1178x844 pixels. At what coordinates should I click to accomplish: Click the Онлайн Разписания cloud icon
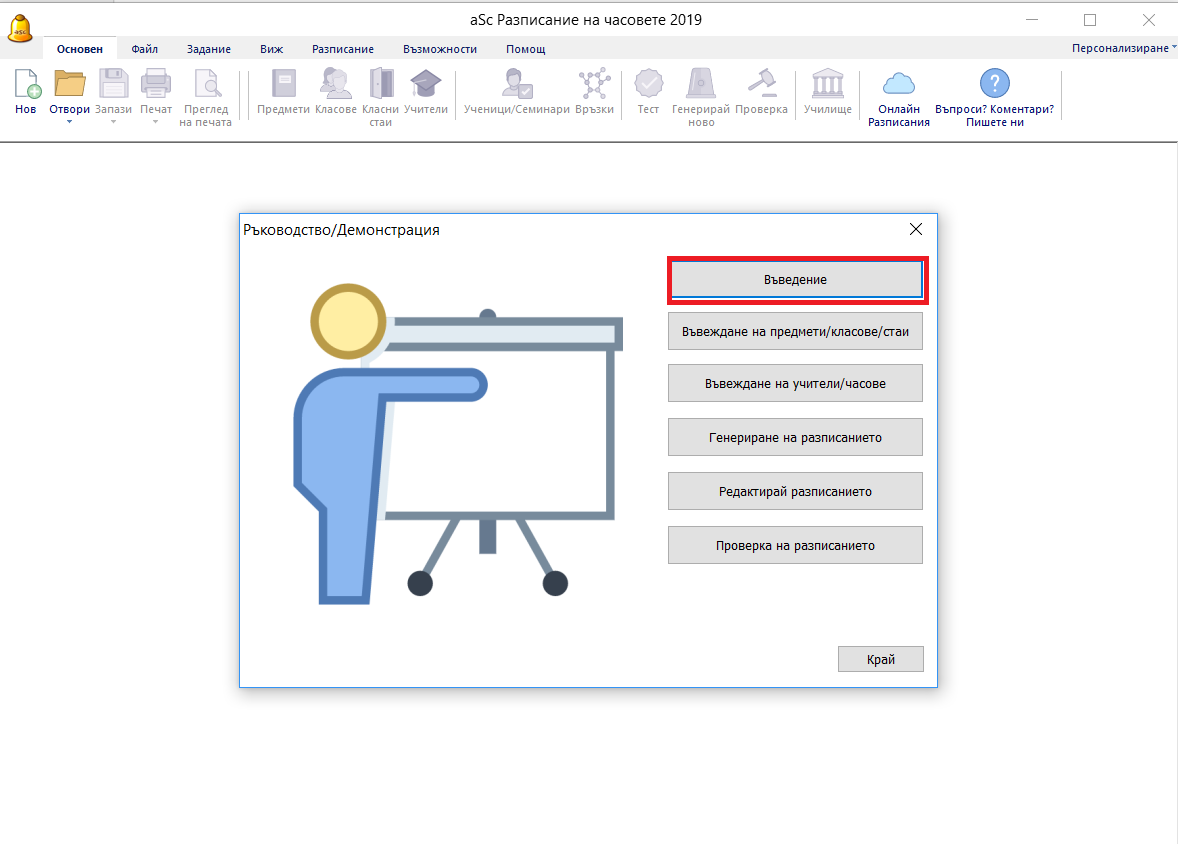(x=898, y=84)
